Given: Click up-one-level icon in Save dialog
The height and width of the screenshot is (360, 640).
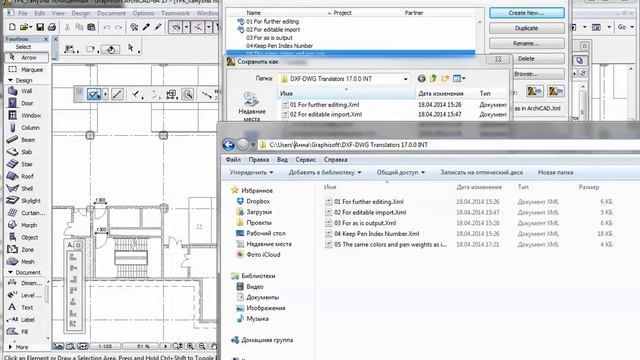Looking at the screenshot, I should [433, 78].
